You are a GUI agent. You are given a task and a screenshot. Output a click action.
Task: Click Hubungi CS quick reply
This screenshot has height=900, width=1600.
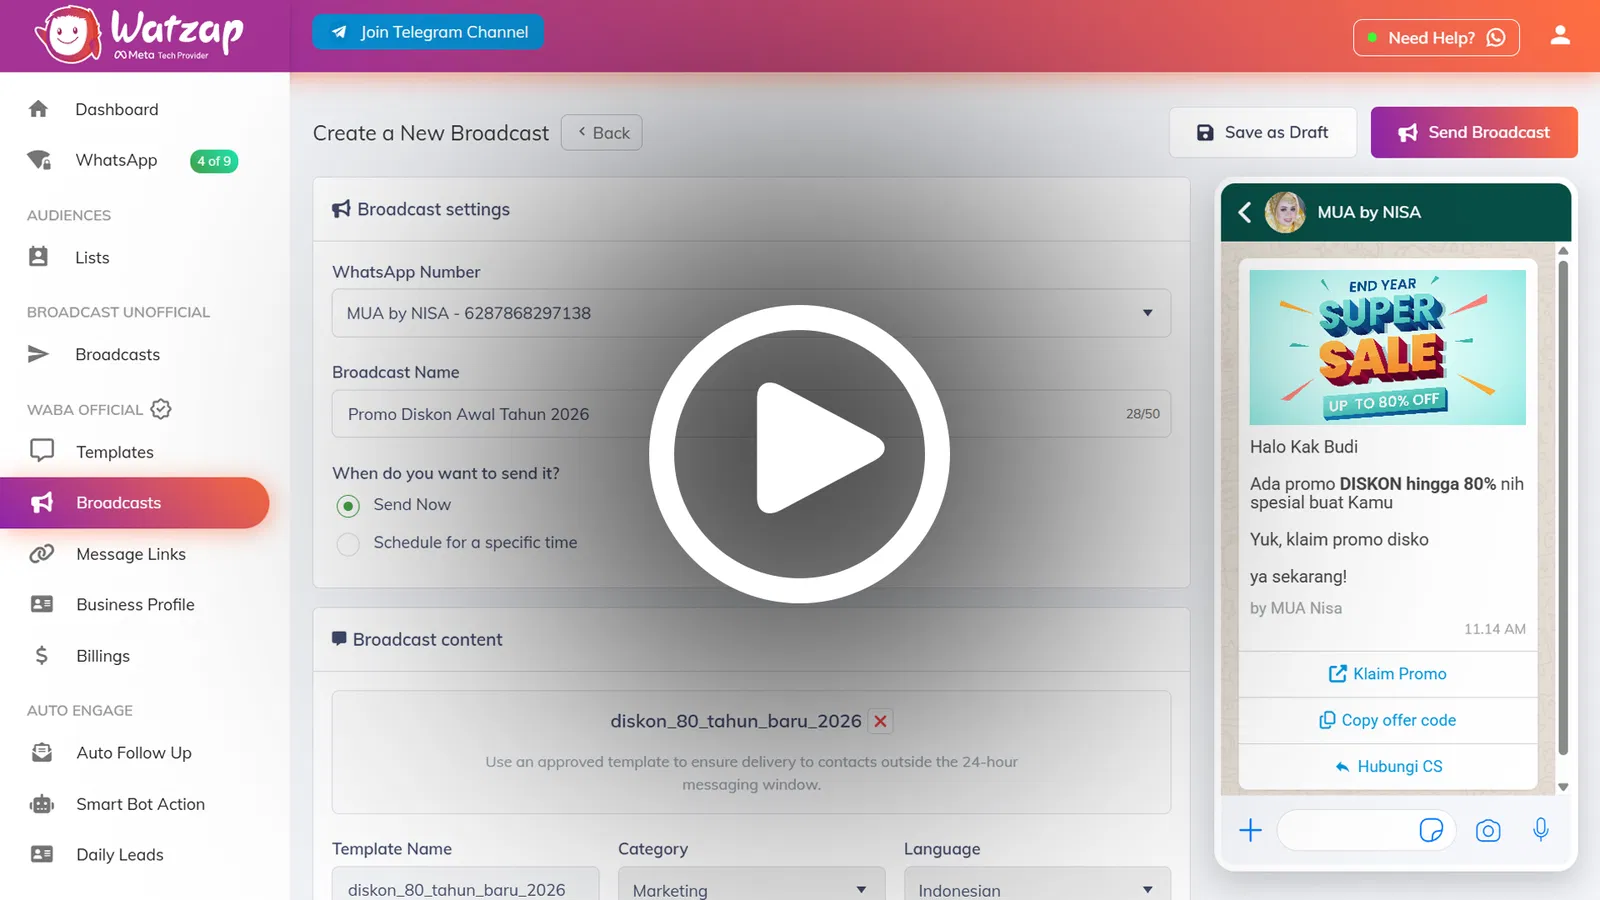(x=1388, y=766)
